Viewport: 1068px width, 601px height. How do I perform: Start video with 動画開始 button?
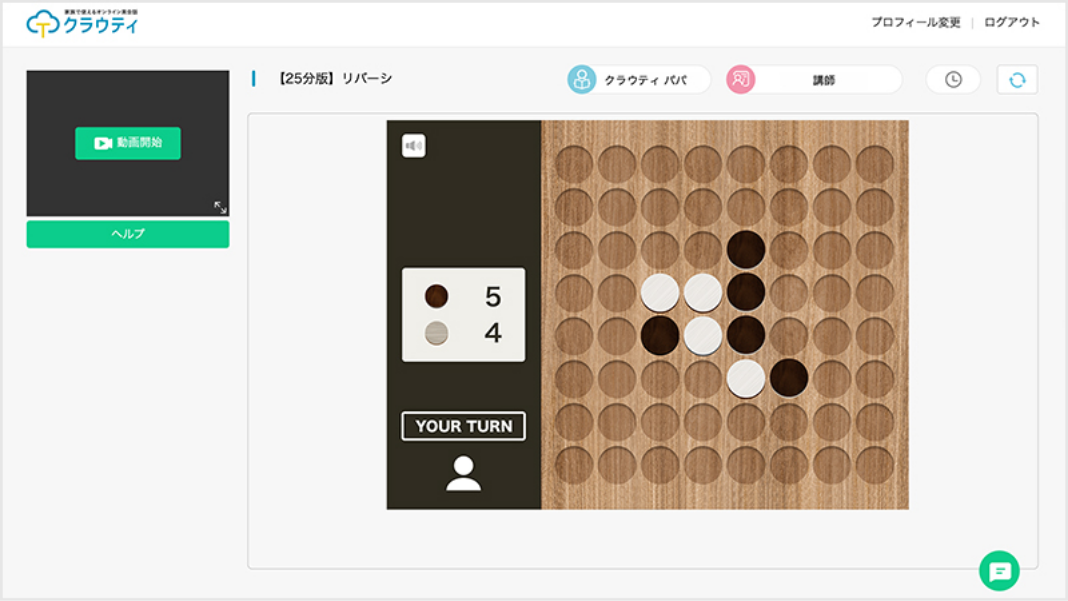tap(128, 143)
